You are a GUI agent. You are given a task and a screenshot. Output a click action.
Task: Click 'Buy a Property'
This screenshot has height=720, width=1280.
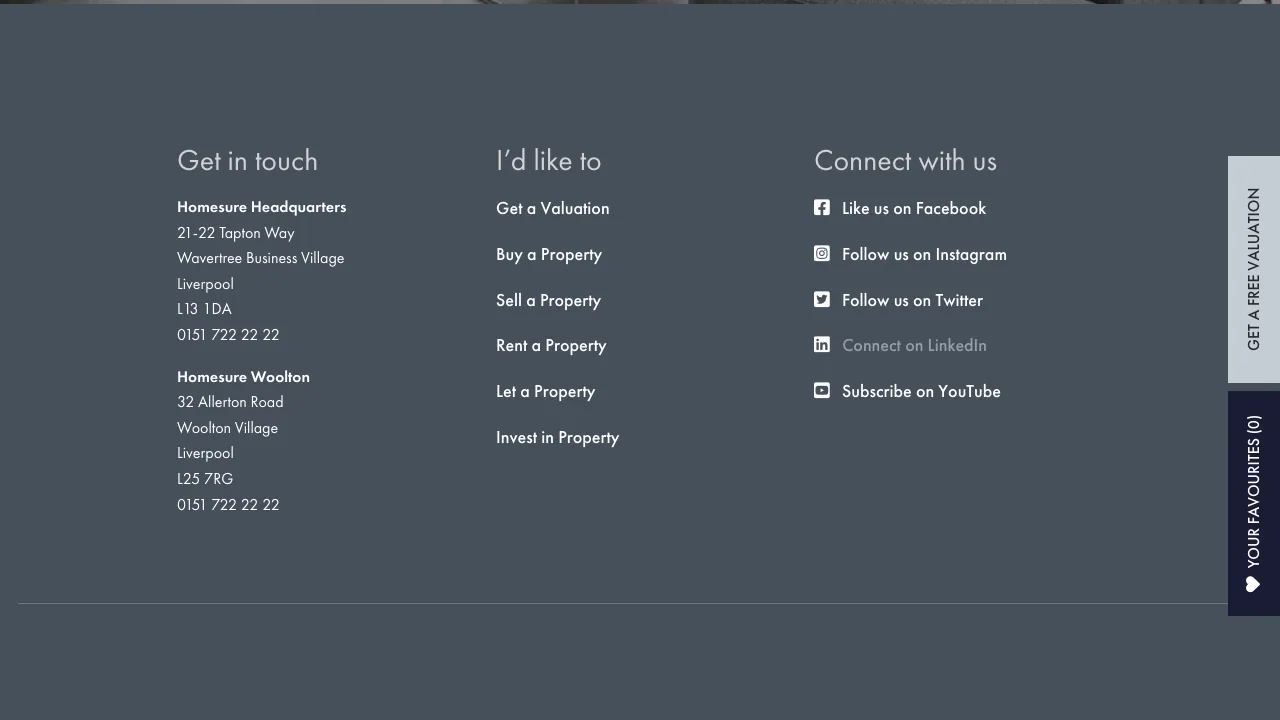click(x=548, y=254)
